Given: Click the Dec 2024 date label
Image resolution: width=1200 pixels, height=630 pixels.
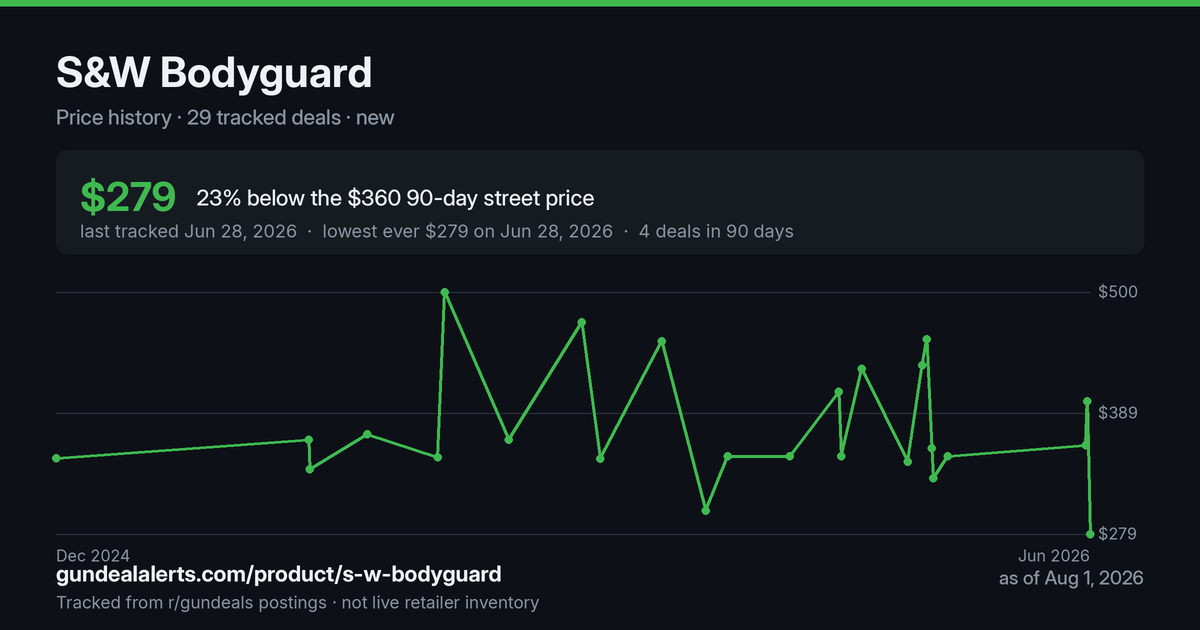Looking at the screenshot, I should point(93,555).
